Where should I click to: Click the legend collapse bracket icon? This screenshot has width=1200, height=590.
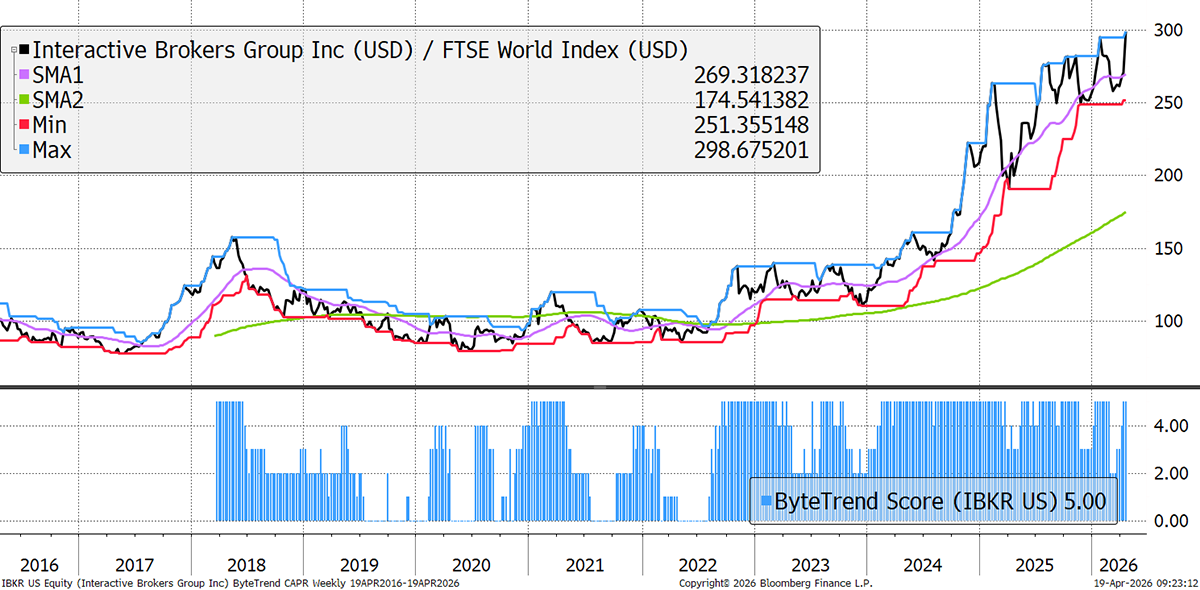(15, 49)
